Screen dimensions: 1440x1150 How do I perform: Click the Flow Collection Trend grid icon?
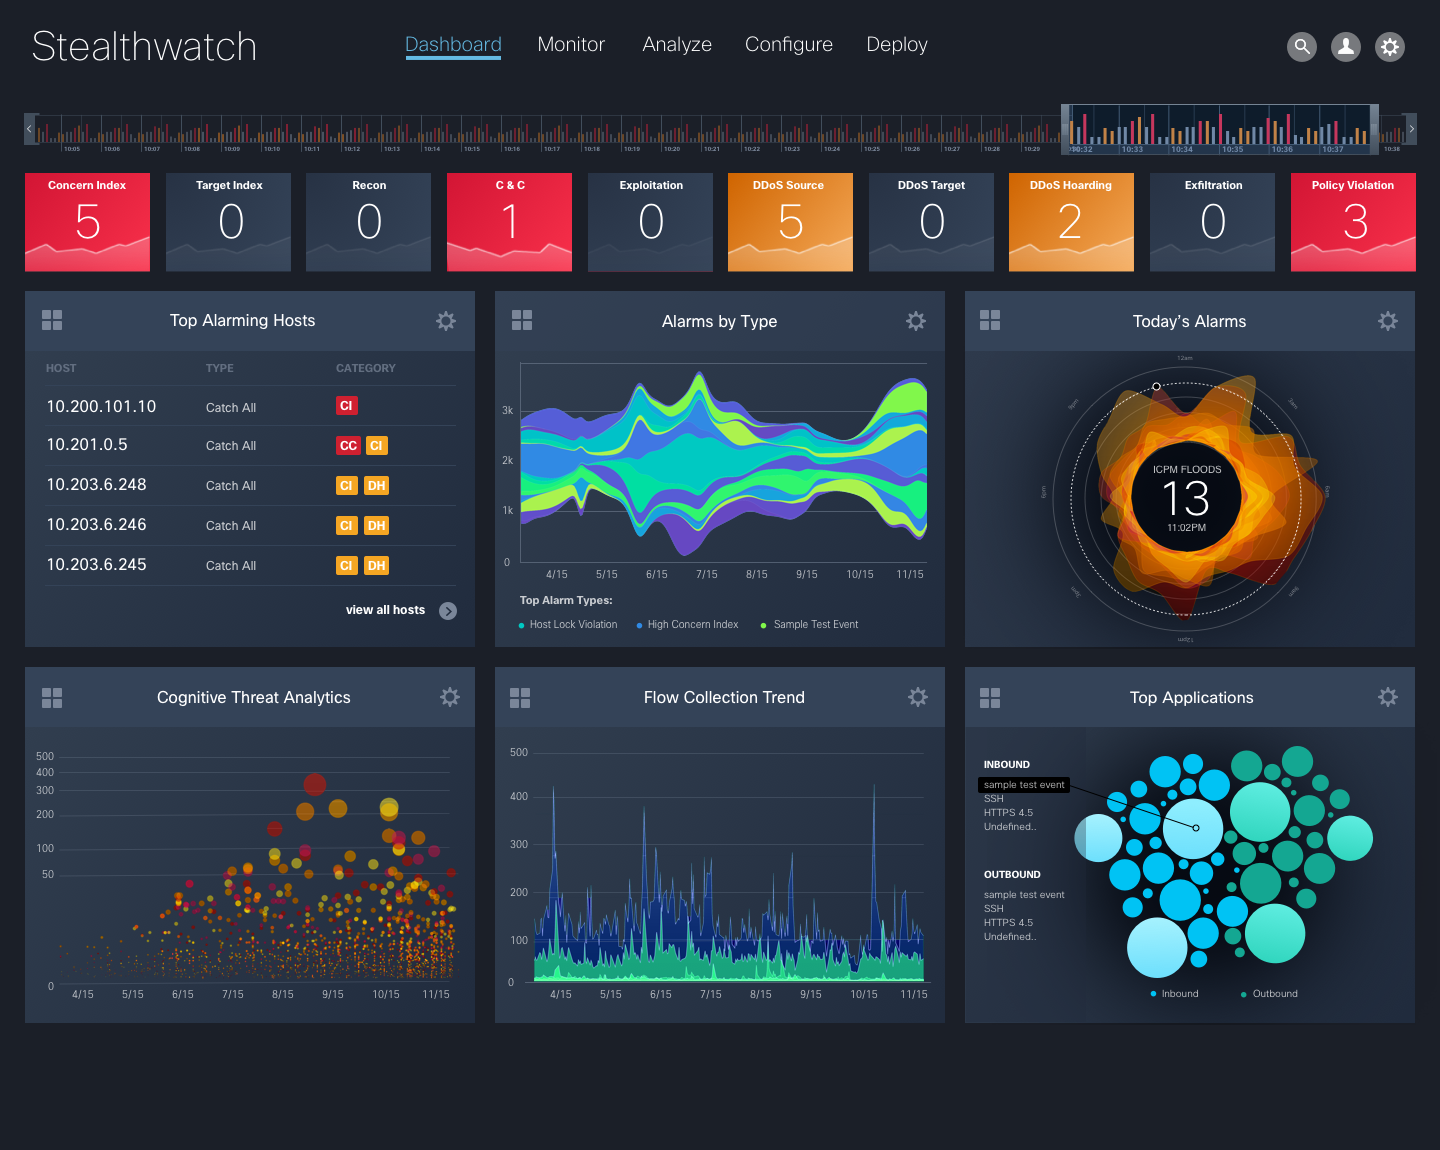coord(520,697)
